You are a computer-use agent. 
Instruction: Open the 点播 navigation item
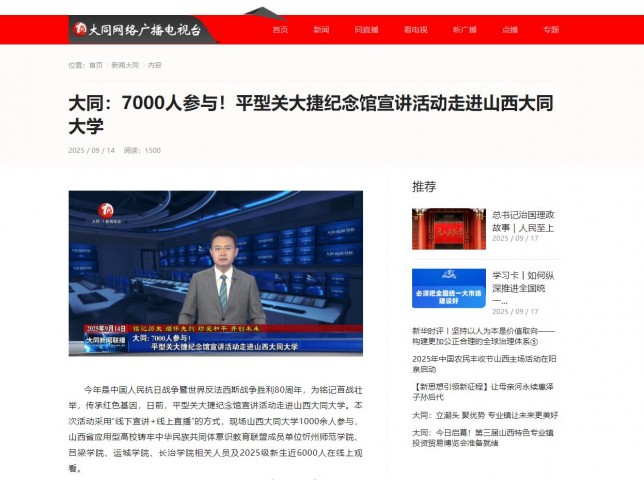click(x=510, y=30)
